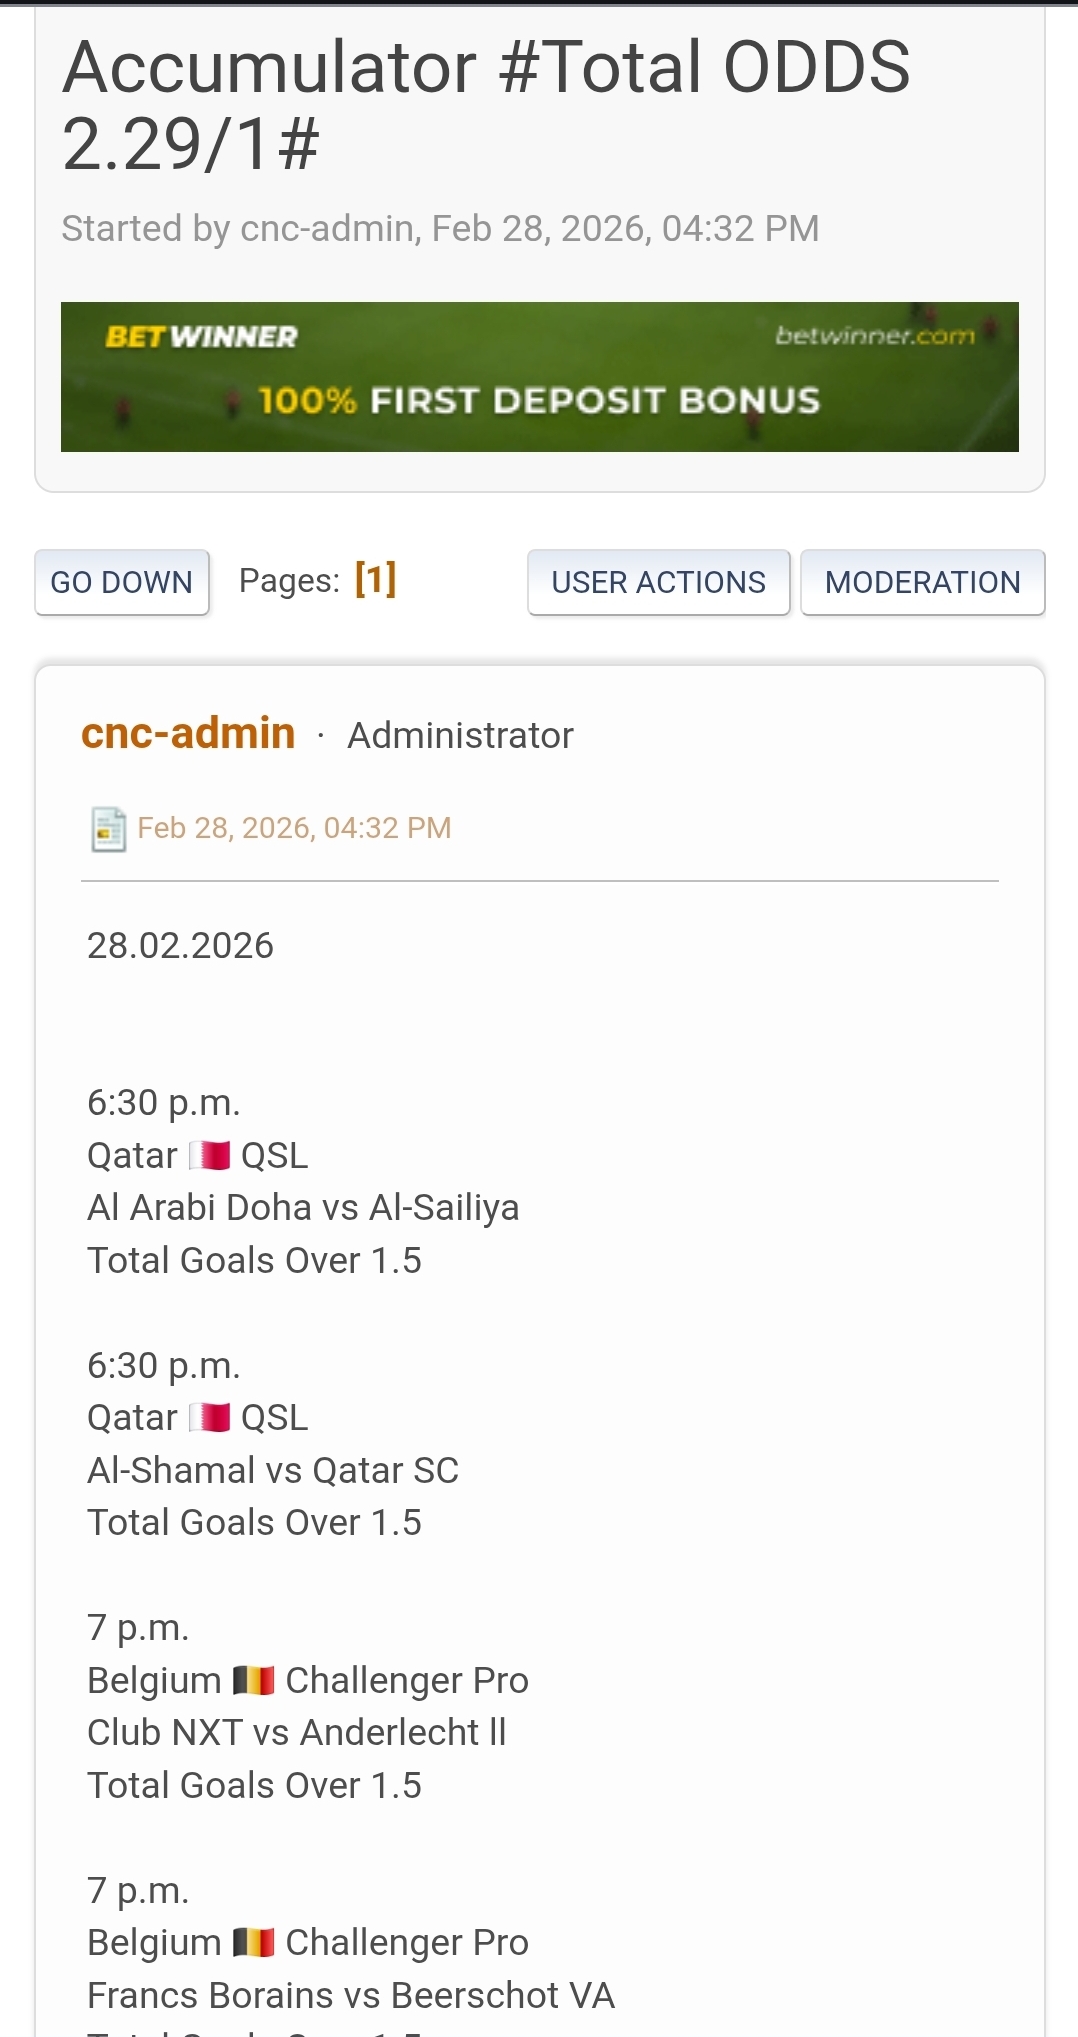Click the Belgium flag above Club NXT match
Screen dimensions: 1078x2037
click(254, 1680)
